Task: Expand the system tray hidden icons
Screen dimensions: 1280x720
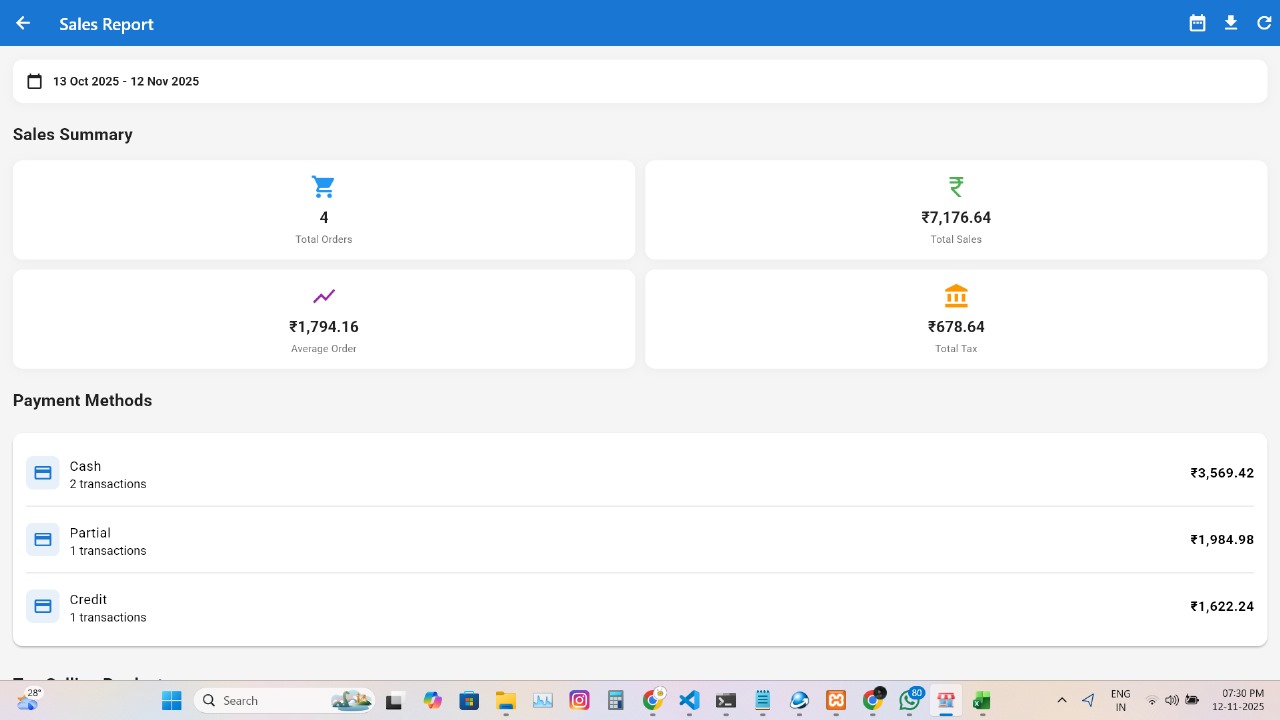Action: [x=1062, y=700]
